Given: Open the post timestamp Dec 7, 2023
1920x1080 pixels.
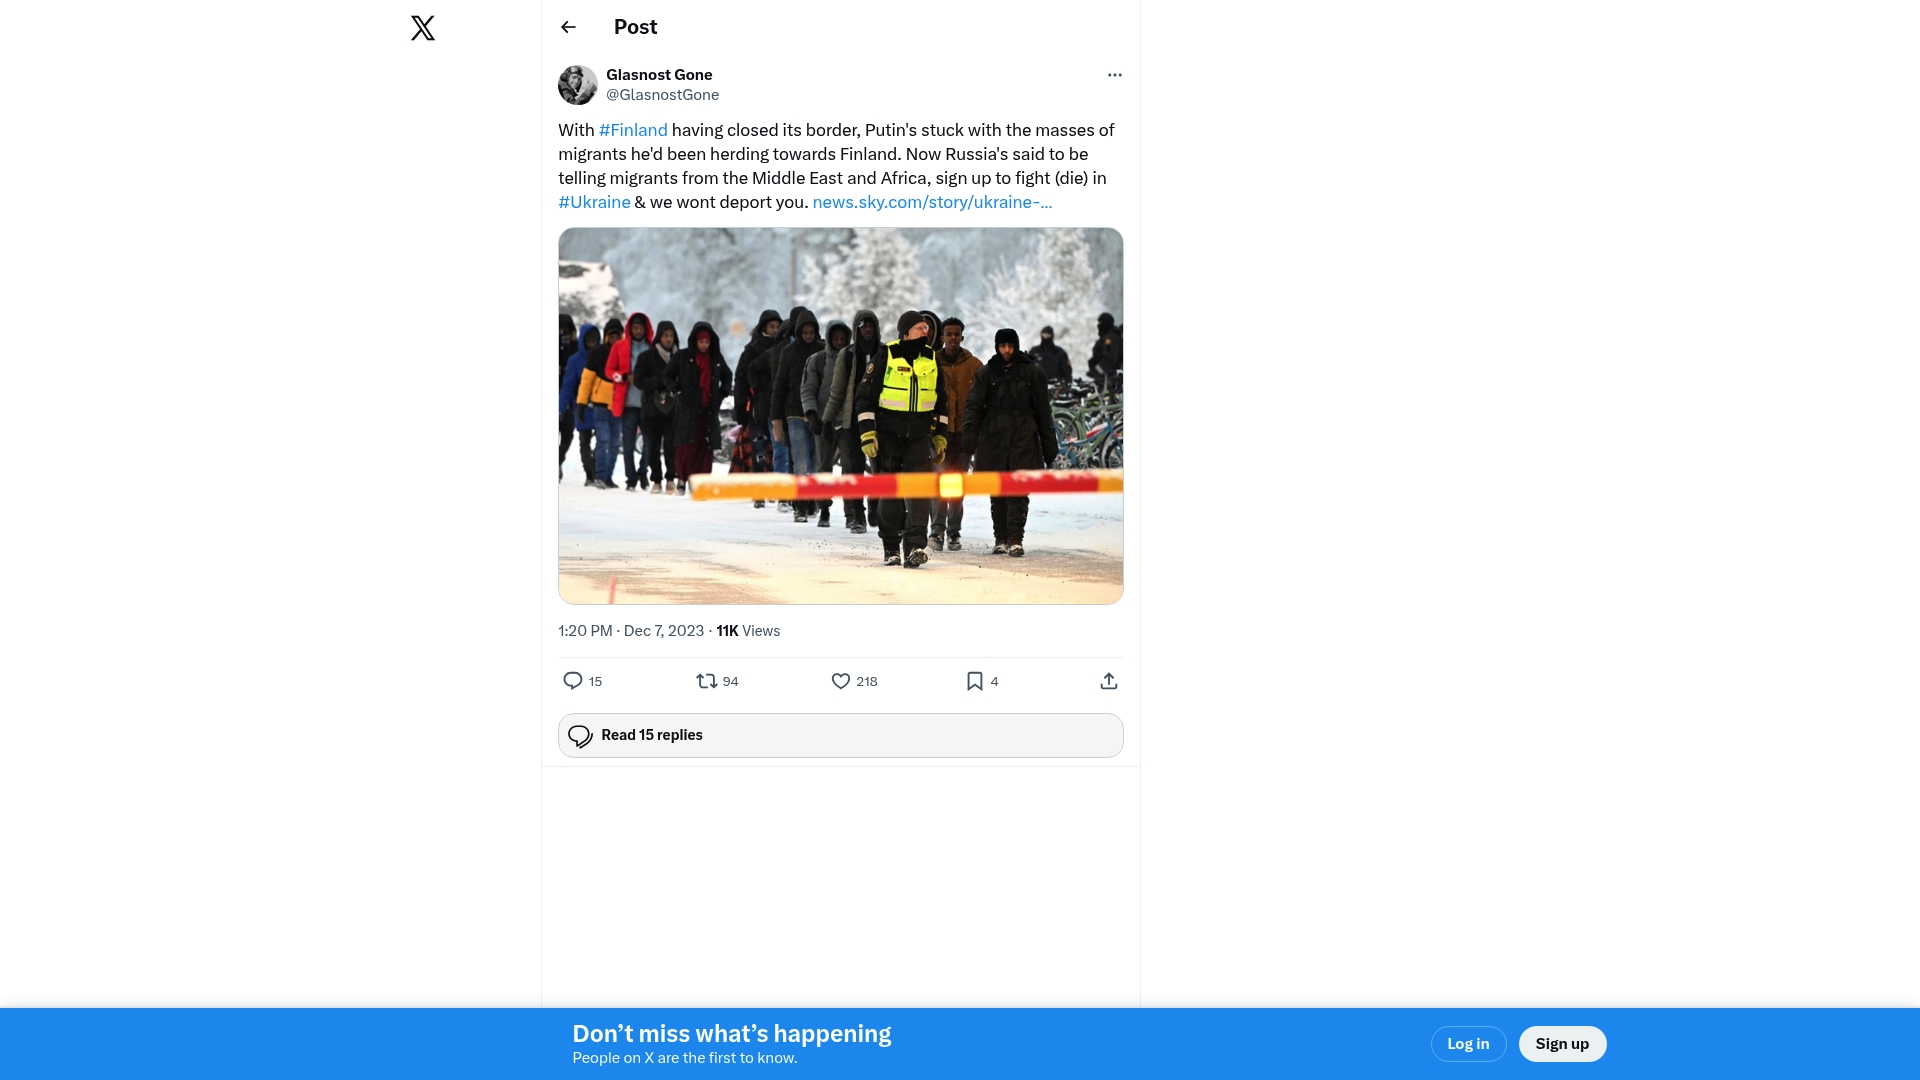Looking at the screenshot, I should click(x=631, y=631).
